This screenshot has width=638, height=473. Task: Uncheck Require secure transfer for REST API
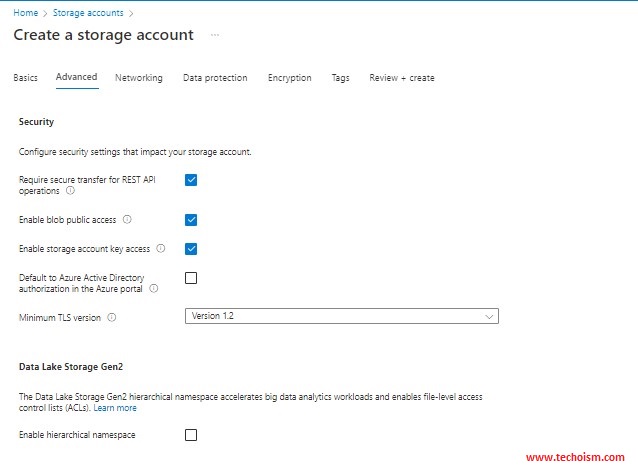coord(191,180)
